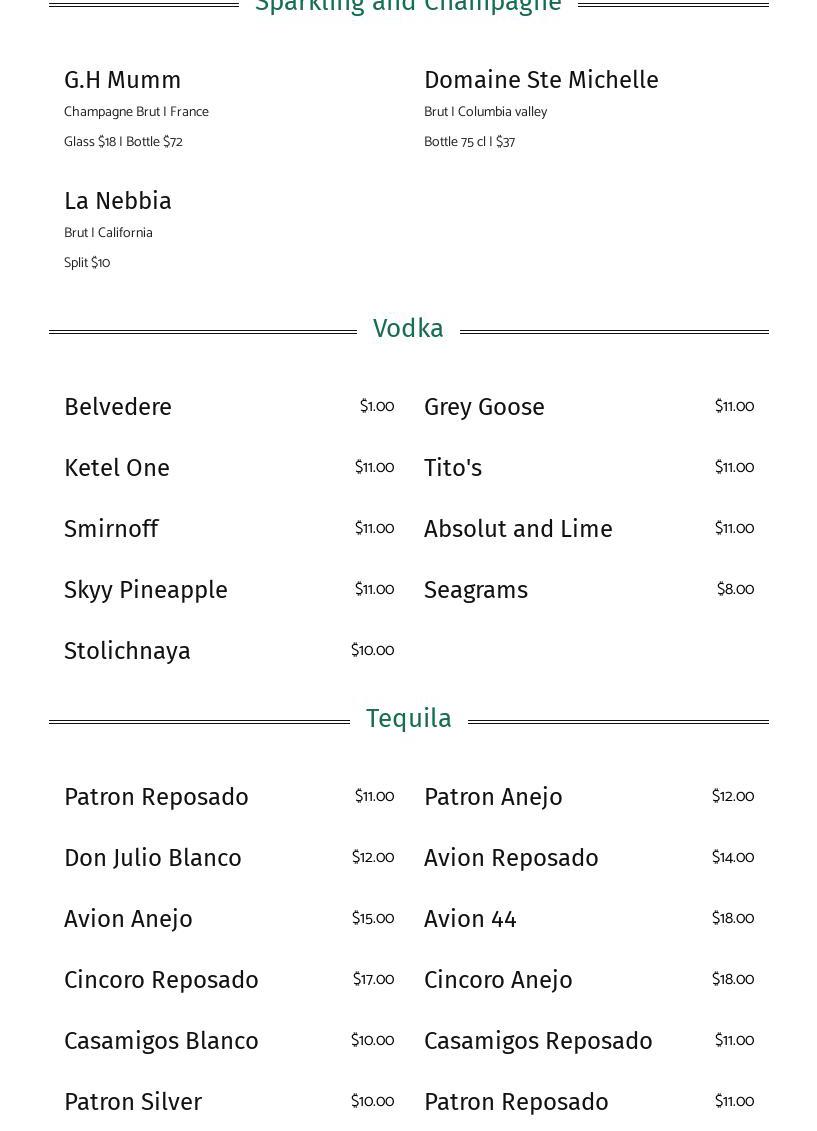Click the Belvedere vodka name

118,407
